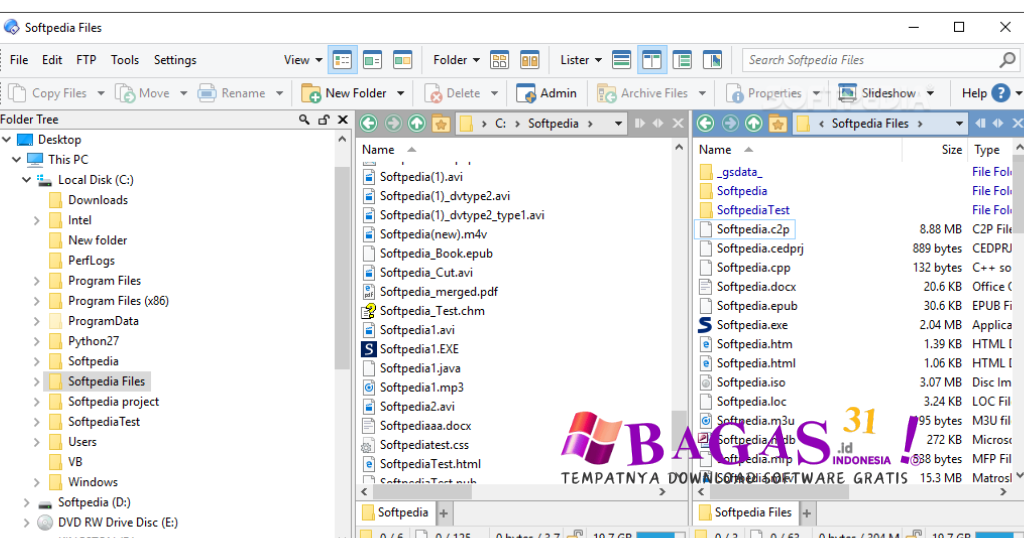Image resolution: width=1024 pixels, height=538 pixels.
Task: Click the Archive Files toolbar button
Action: pyautogui.click(x=643, y=93)
